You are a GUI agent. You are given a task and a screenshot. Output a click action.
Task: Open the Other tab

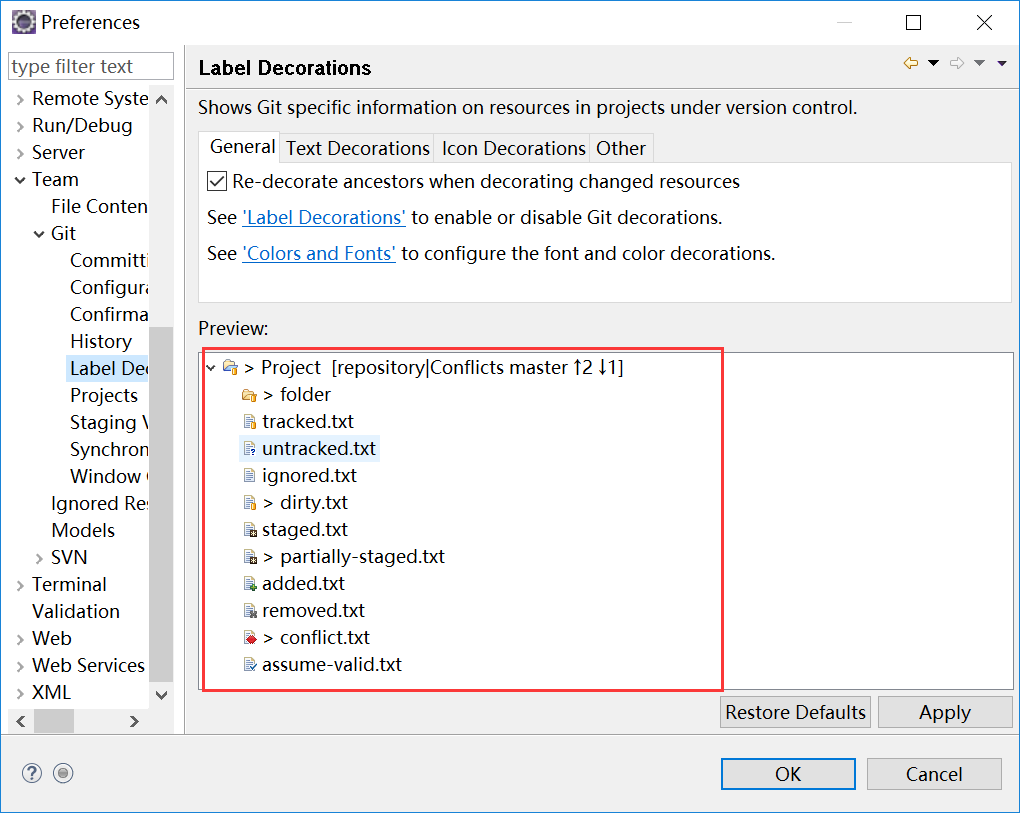coord(621,148)
